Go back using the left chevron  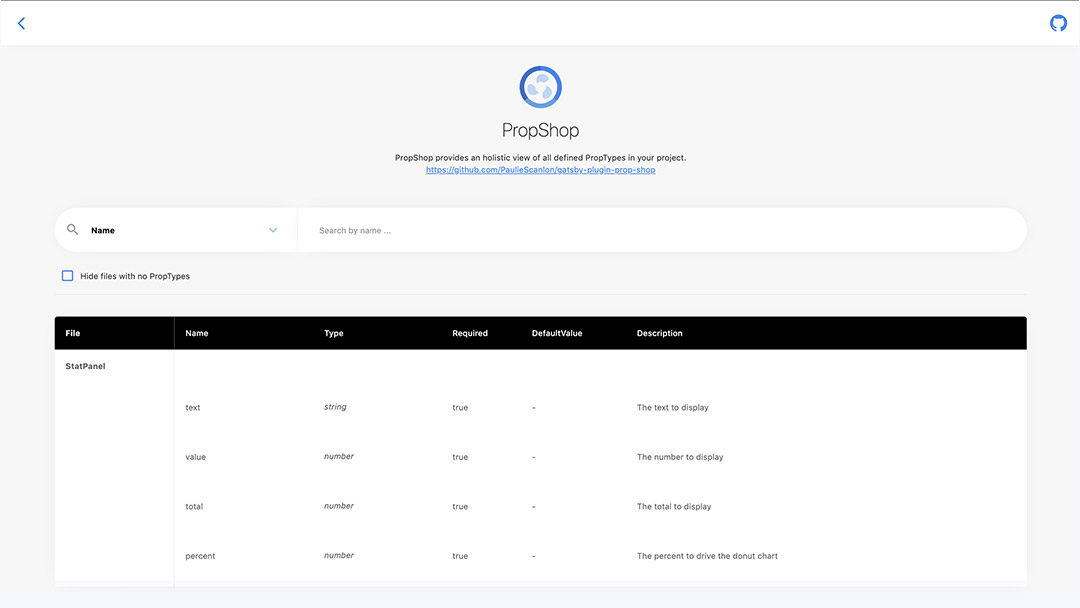(x=21, y=23)
